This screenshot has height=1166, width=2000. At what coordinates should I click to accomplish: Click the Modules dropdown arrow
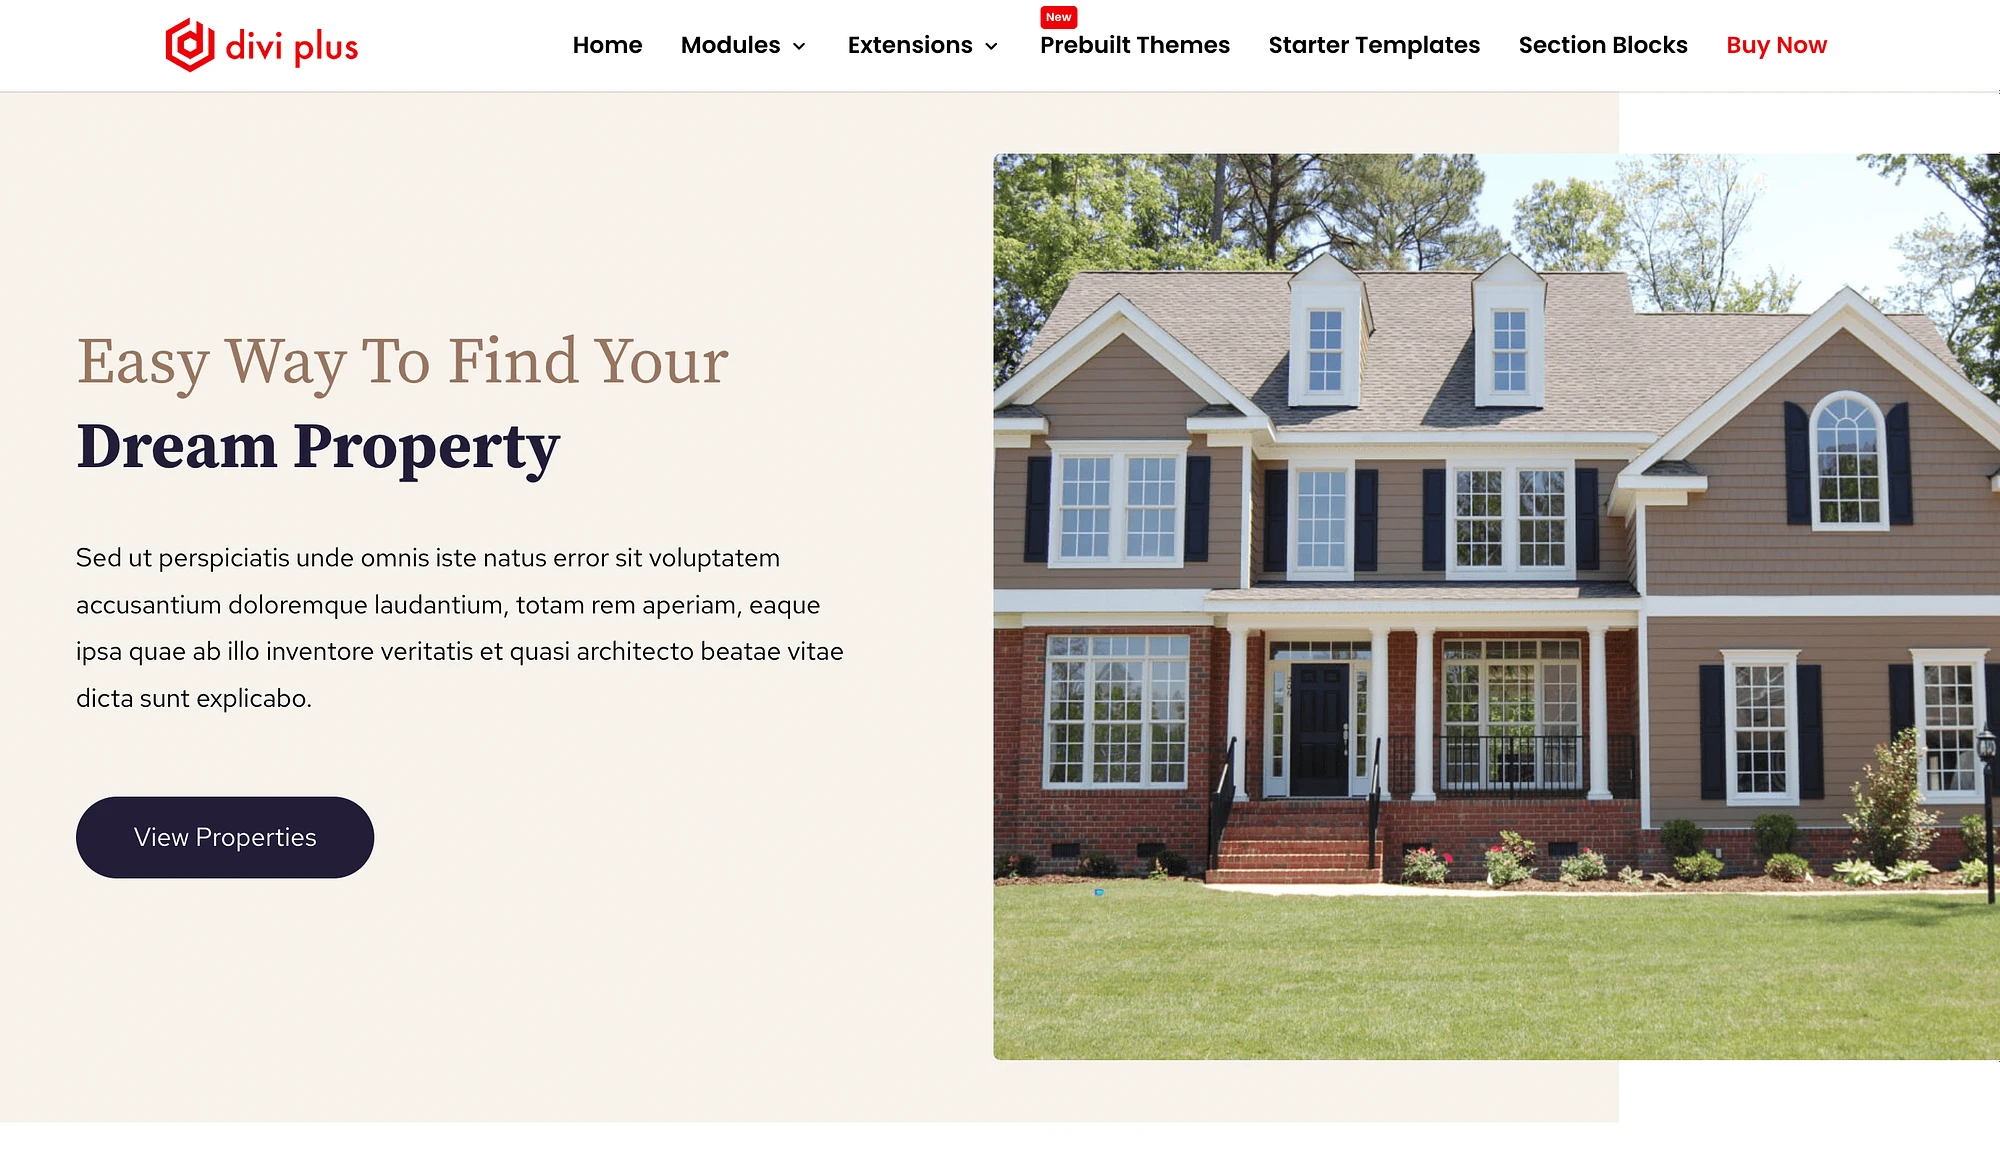coord(802,46)
